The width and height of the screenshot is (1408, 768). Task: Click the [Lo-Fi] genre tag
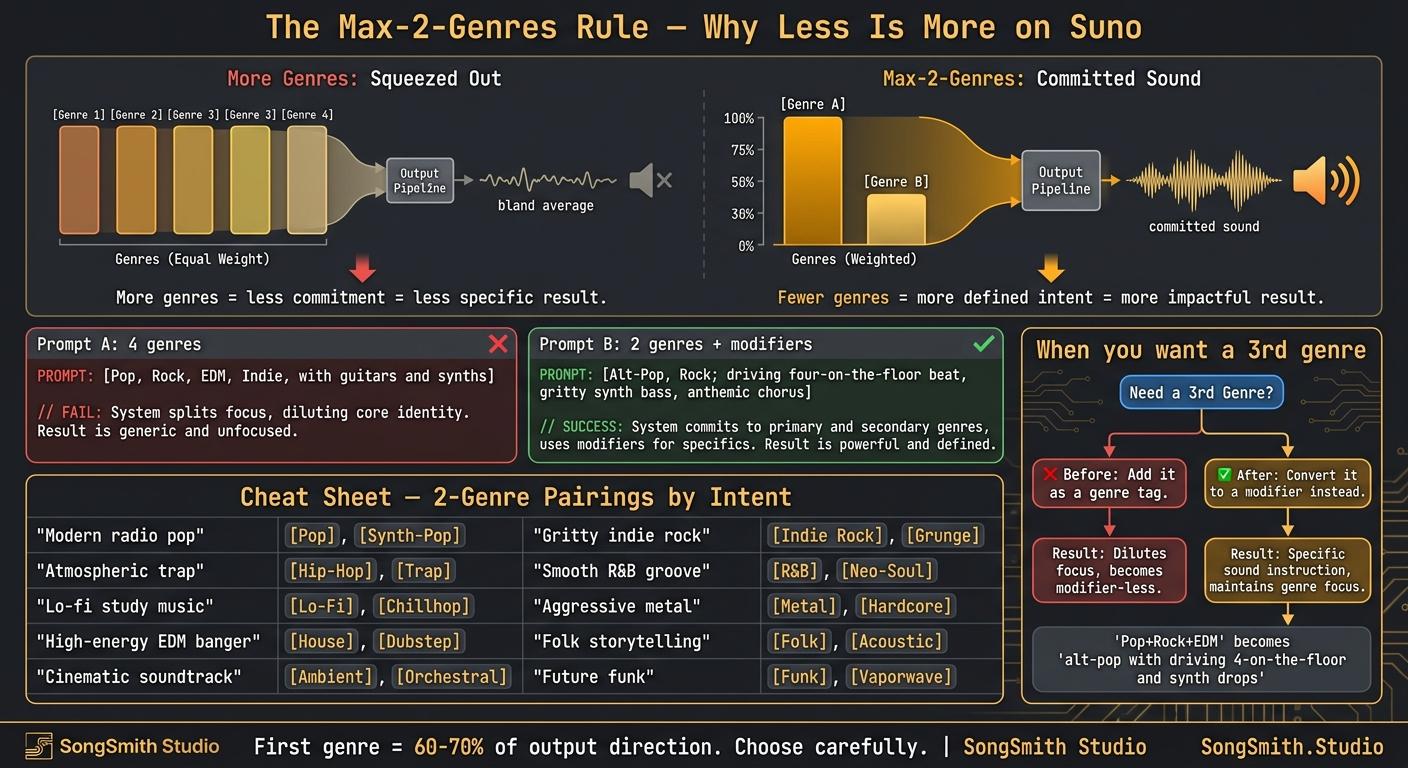tap(321, 606)
